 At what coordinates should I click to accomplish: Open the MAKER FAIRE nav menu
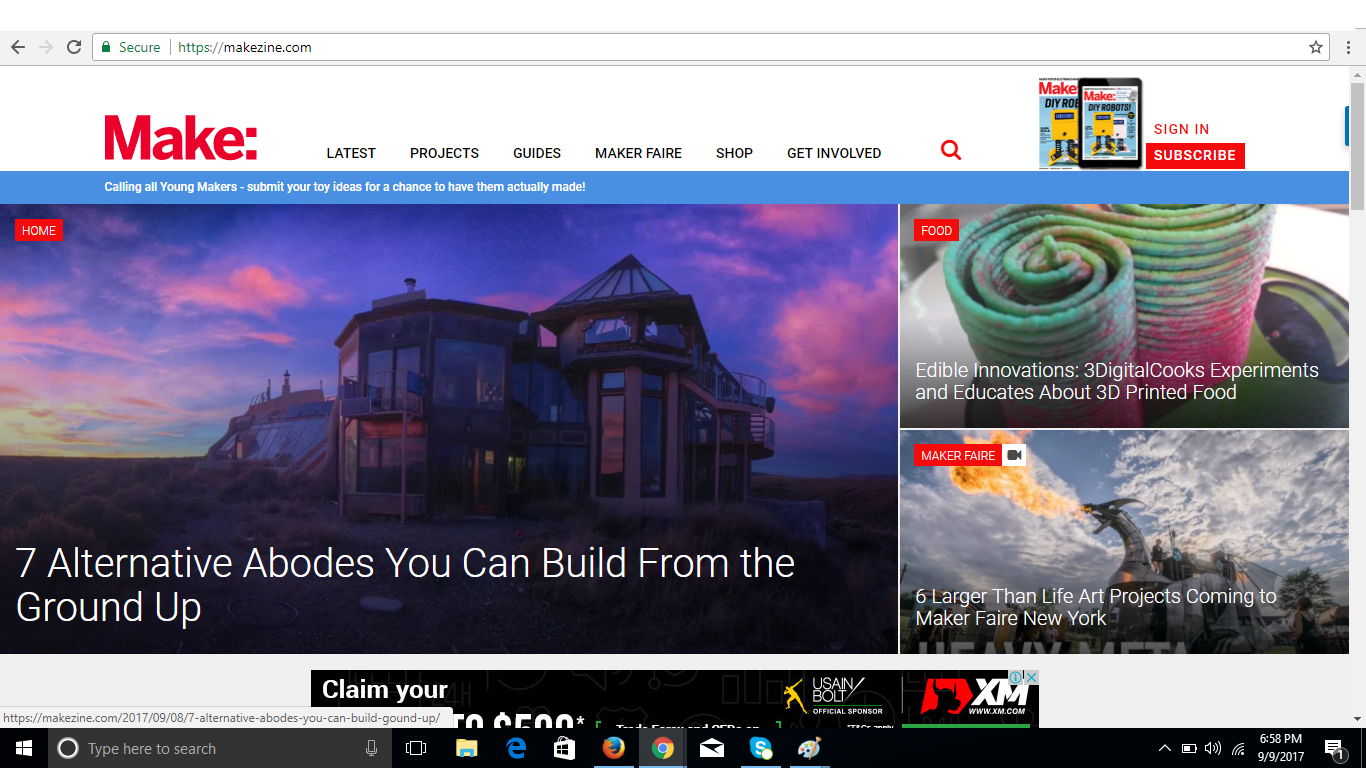tap(638, 153)
